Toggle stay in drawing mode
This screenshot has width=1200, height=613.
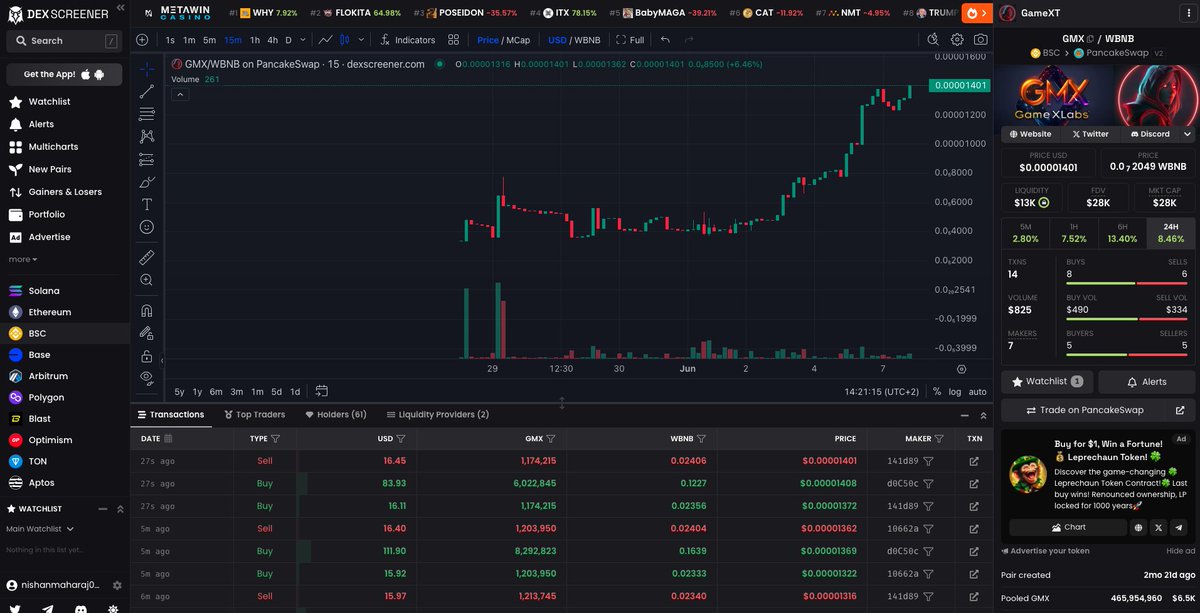pyautogui.click(x=147, y=333)
